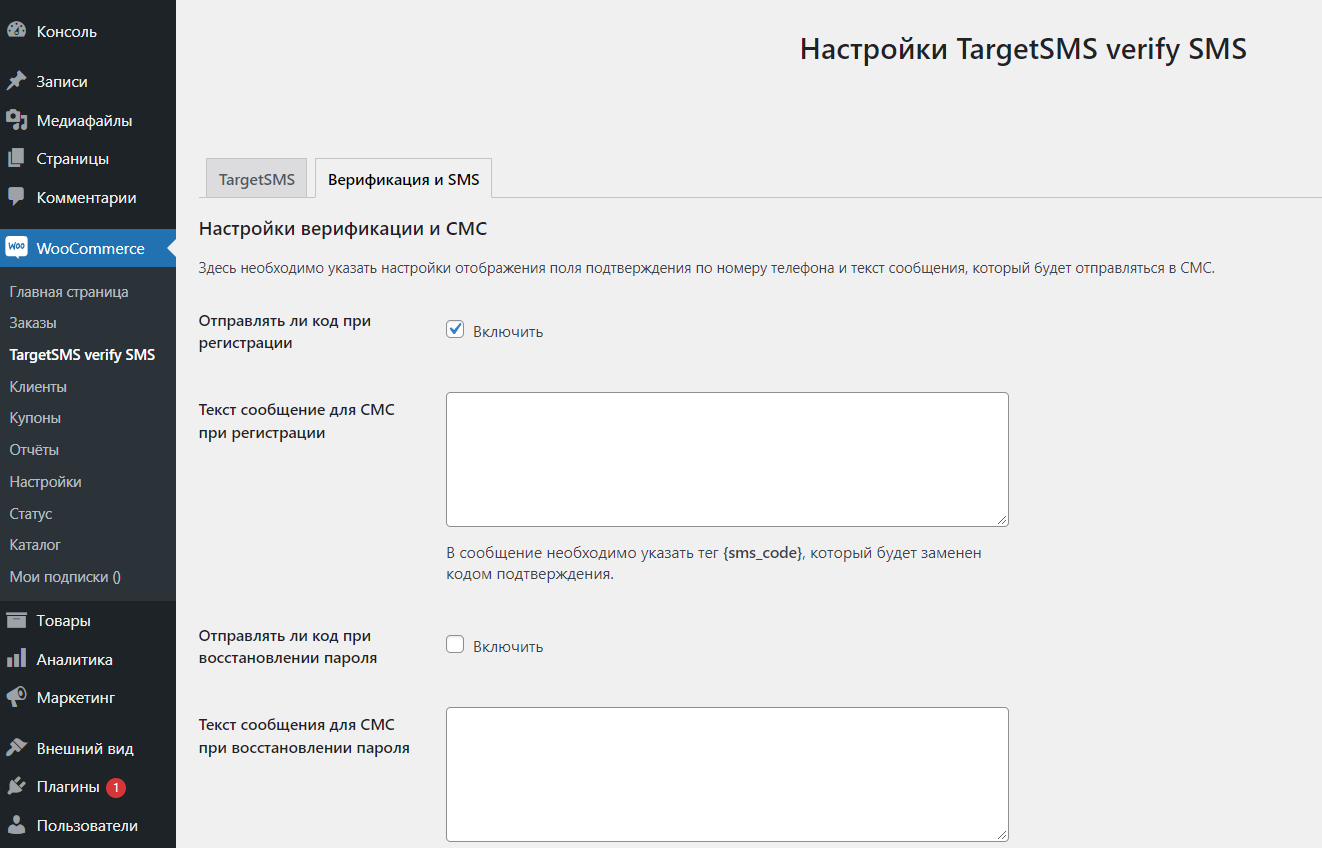Open Заказы submenu link
The width and height of the screenshot is (1322, 848).
pos(33,323)
